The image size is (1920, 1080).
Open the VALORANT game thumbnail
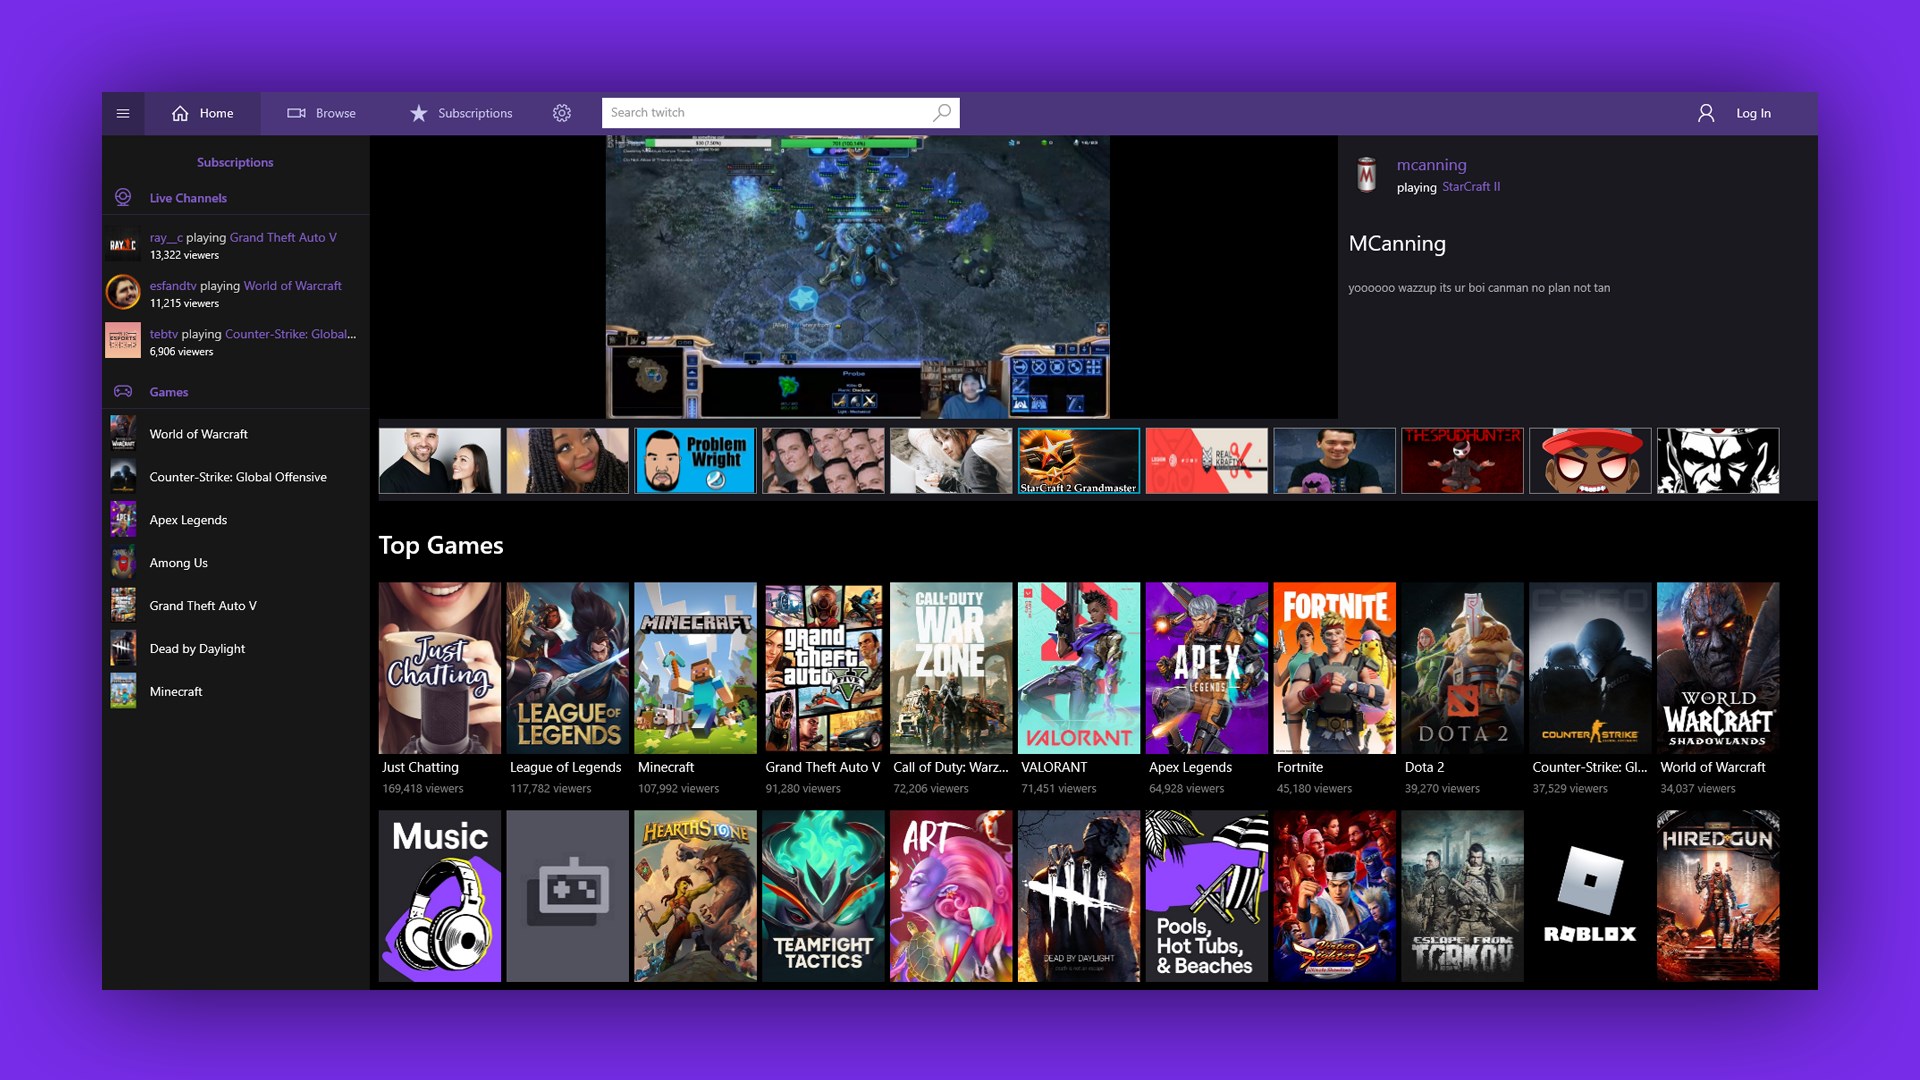(x=1078, y=668)
